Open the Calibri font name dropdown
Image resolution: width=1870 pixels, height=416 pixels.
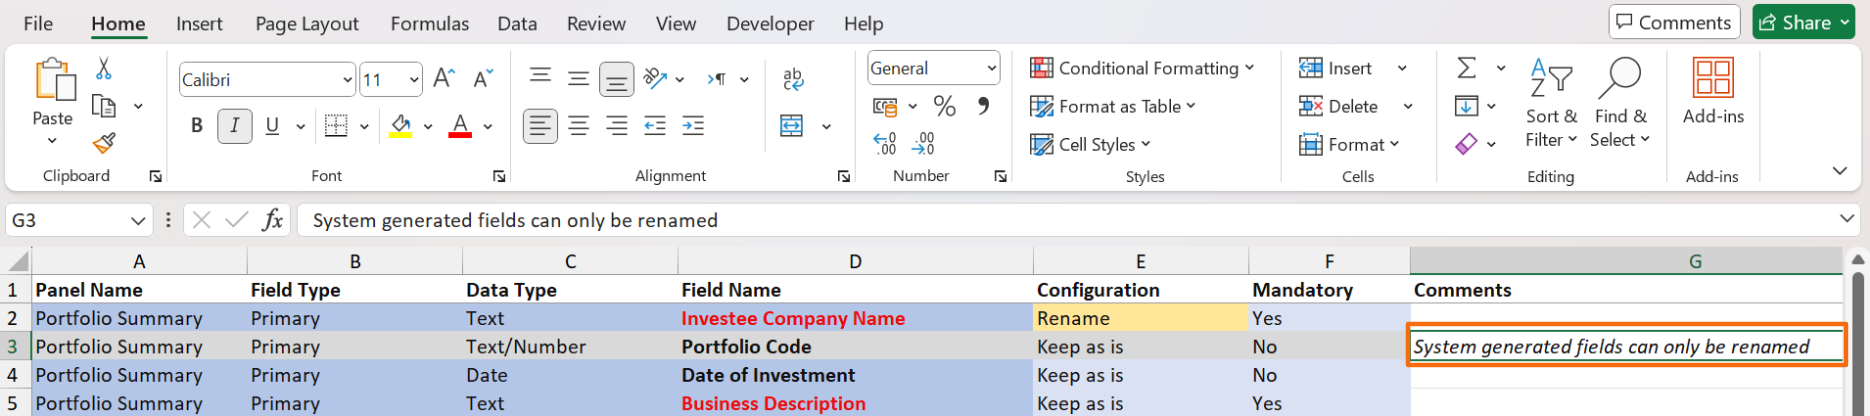tap(347, 80)
